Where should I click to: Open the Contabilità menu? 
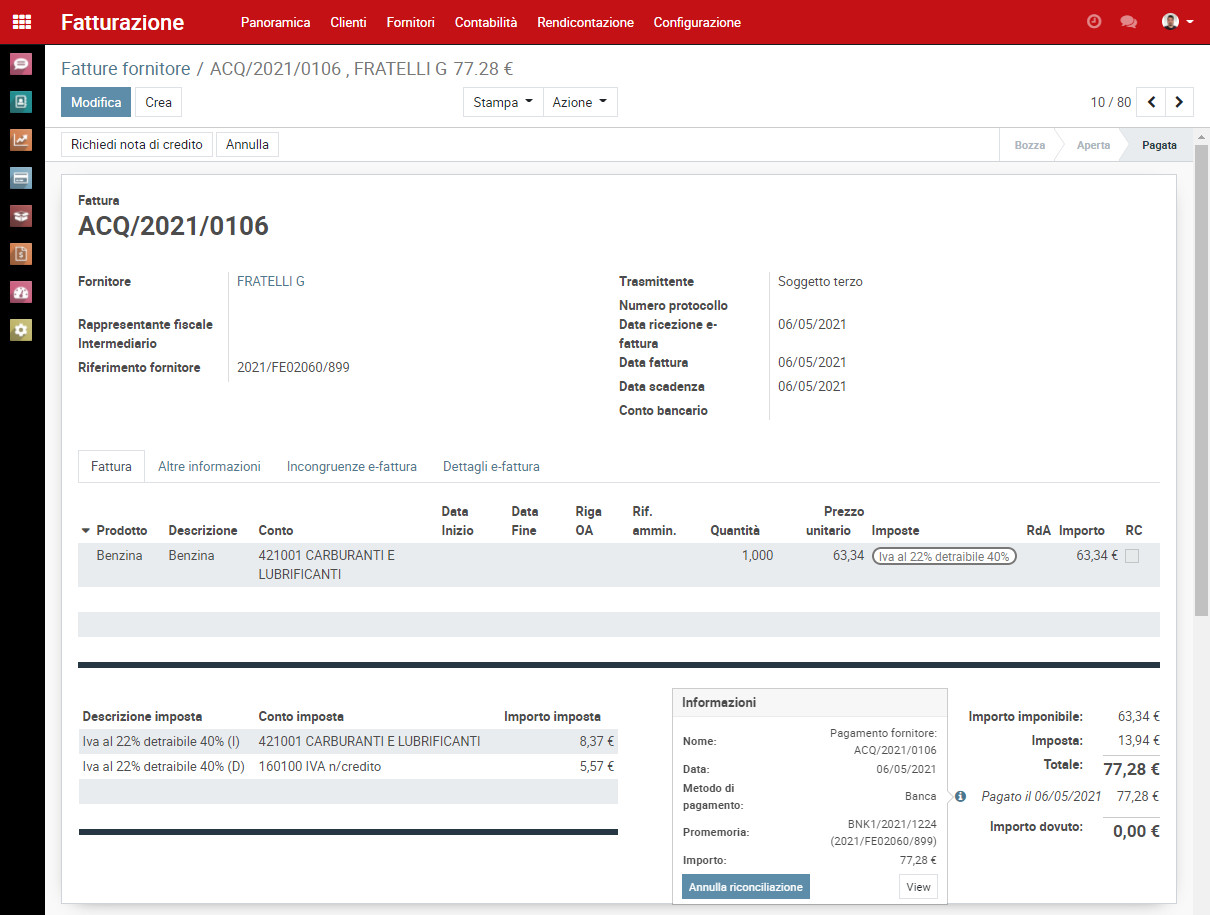click(x=486, y=22)
